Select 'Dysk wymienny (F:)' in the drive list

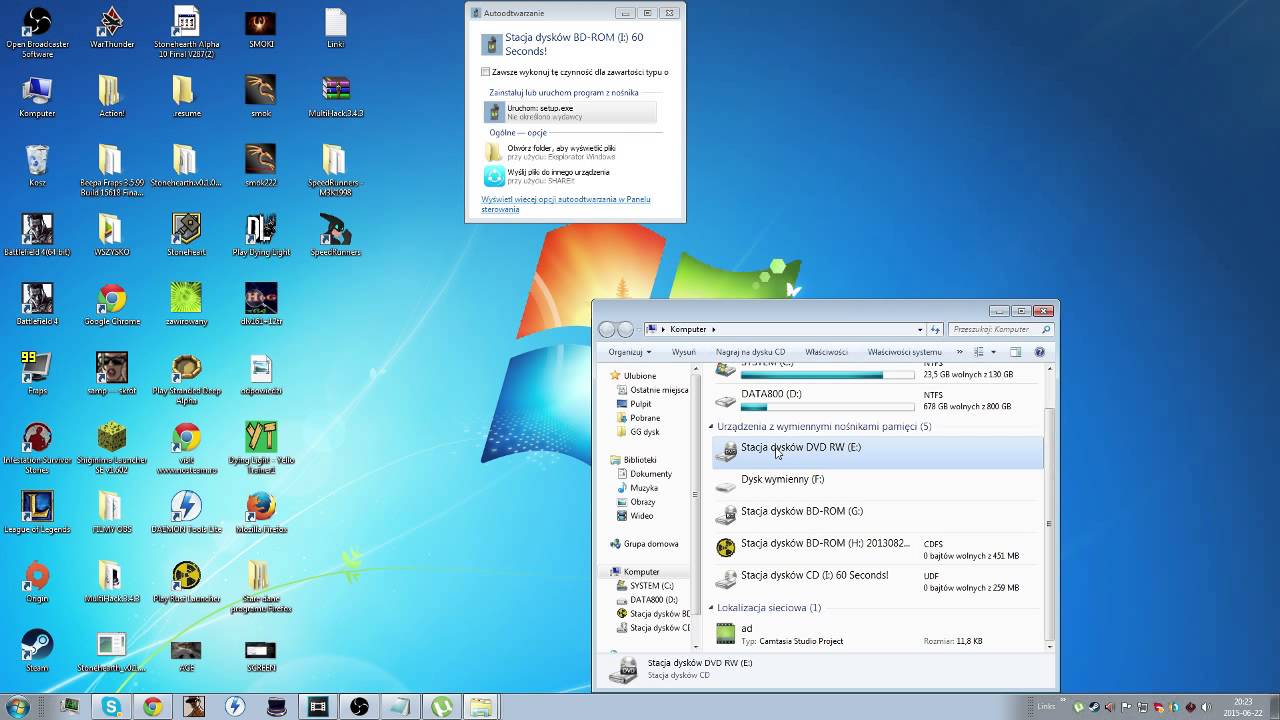(876, 485)
